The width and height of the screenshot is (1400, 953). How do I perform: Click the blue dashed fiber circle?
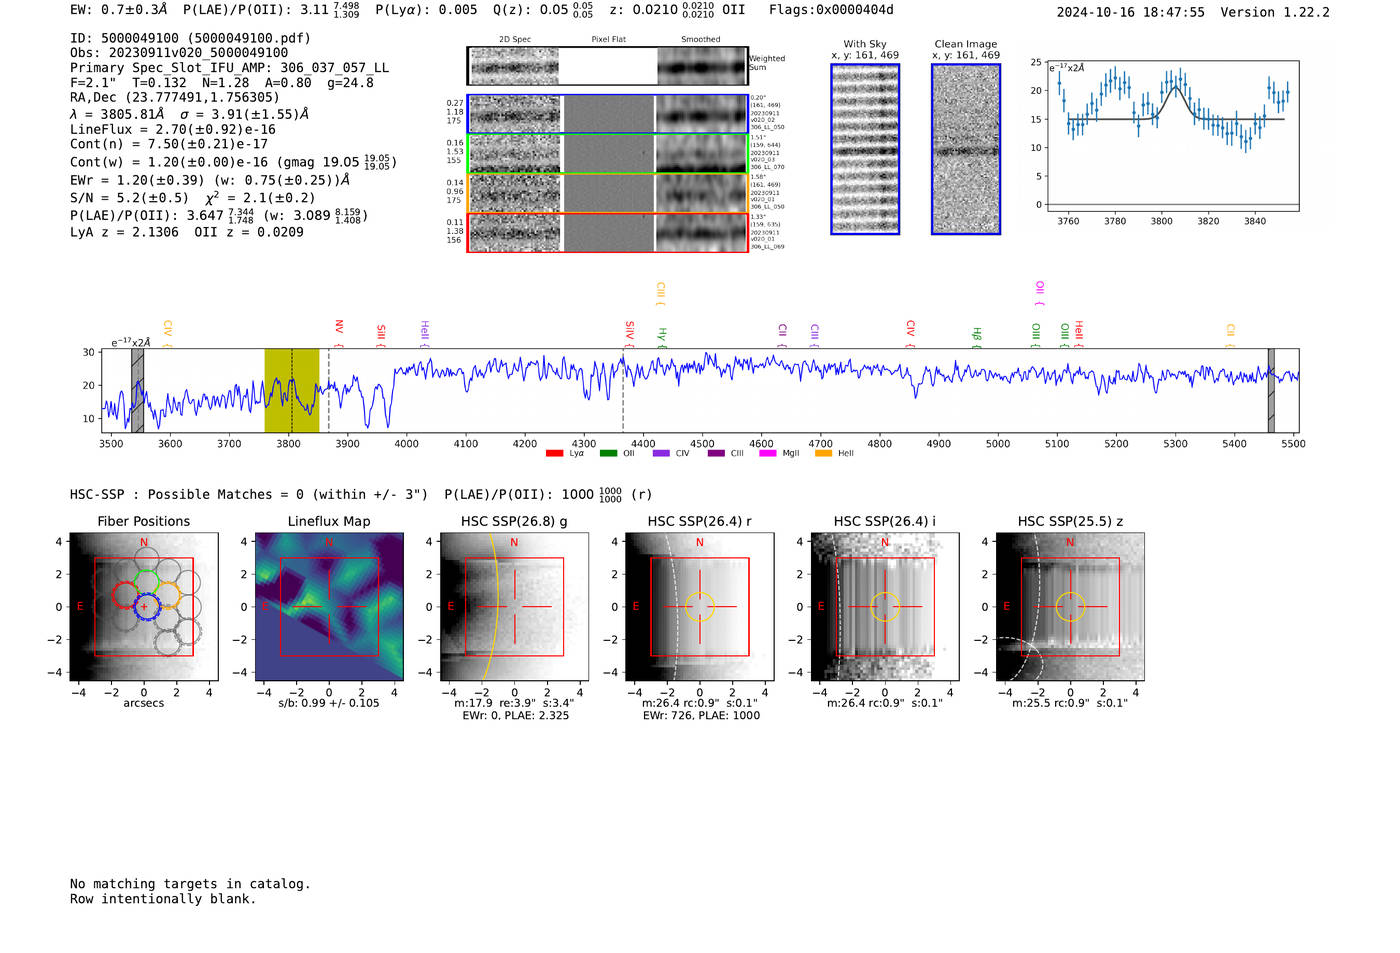coord(146,606)
